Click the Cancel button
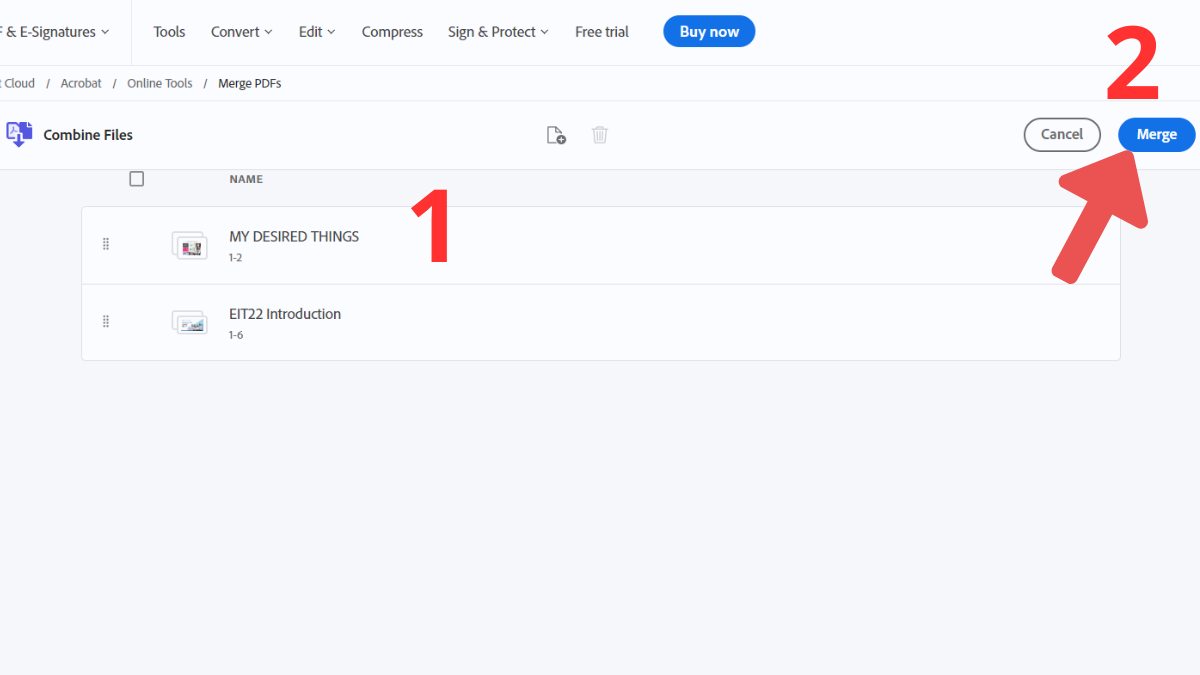 point(1062,134)
